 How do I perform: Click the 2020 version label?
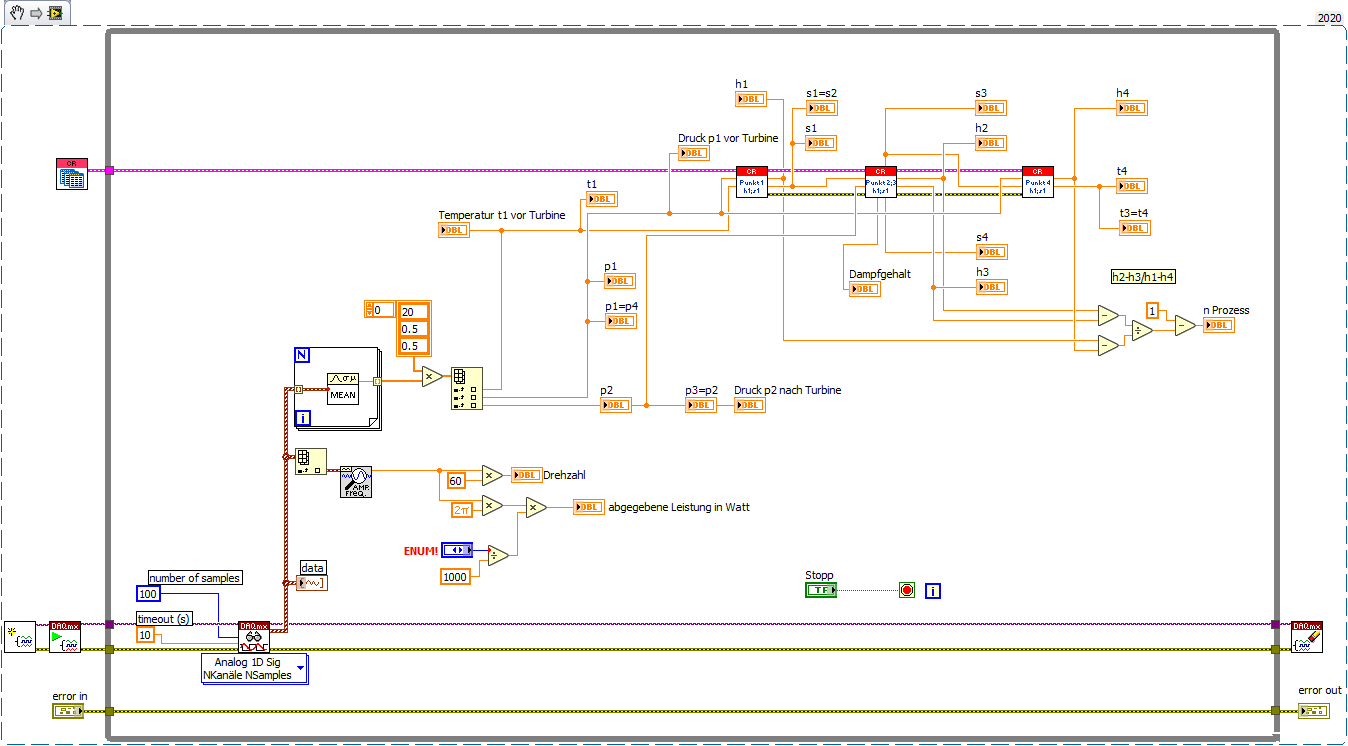[x=1329, y=17]
